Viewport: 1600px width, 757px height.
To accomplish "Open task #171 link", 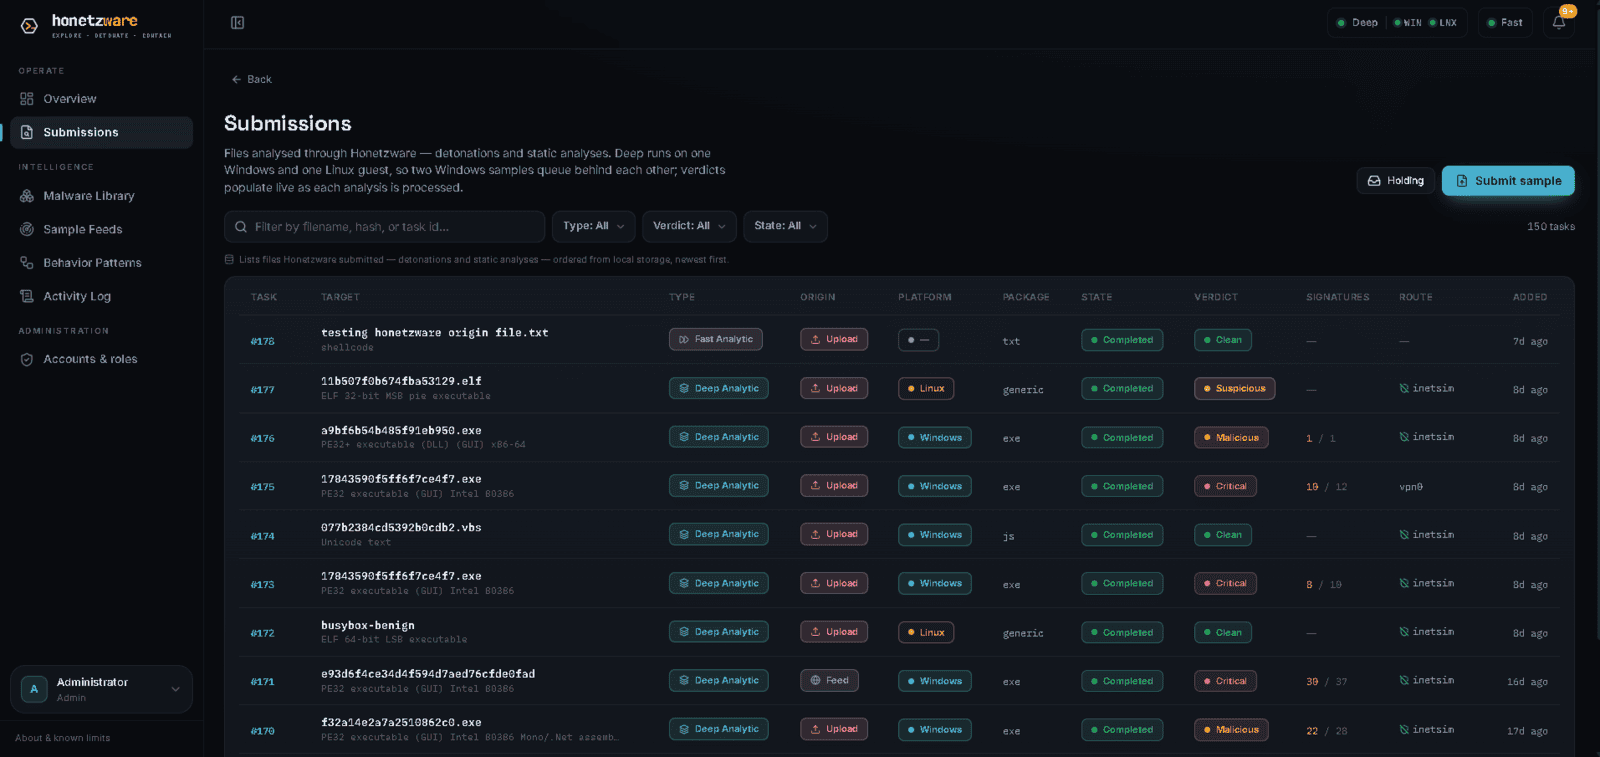I will coord(262,682).
